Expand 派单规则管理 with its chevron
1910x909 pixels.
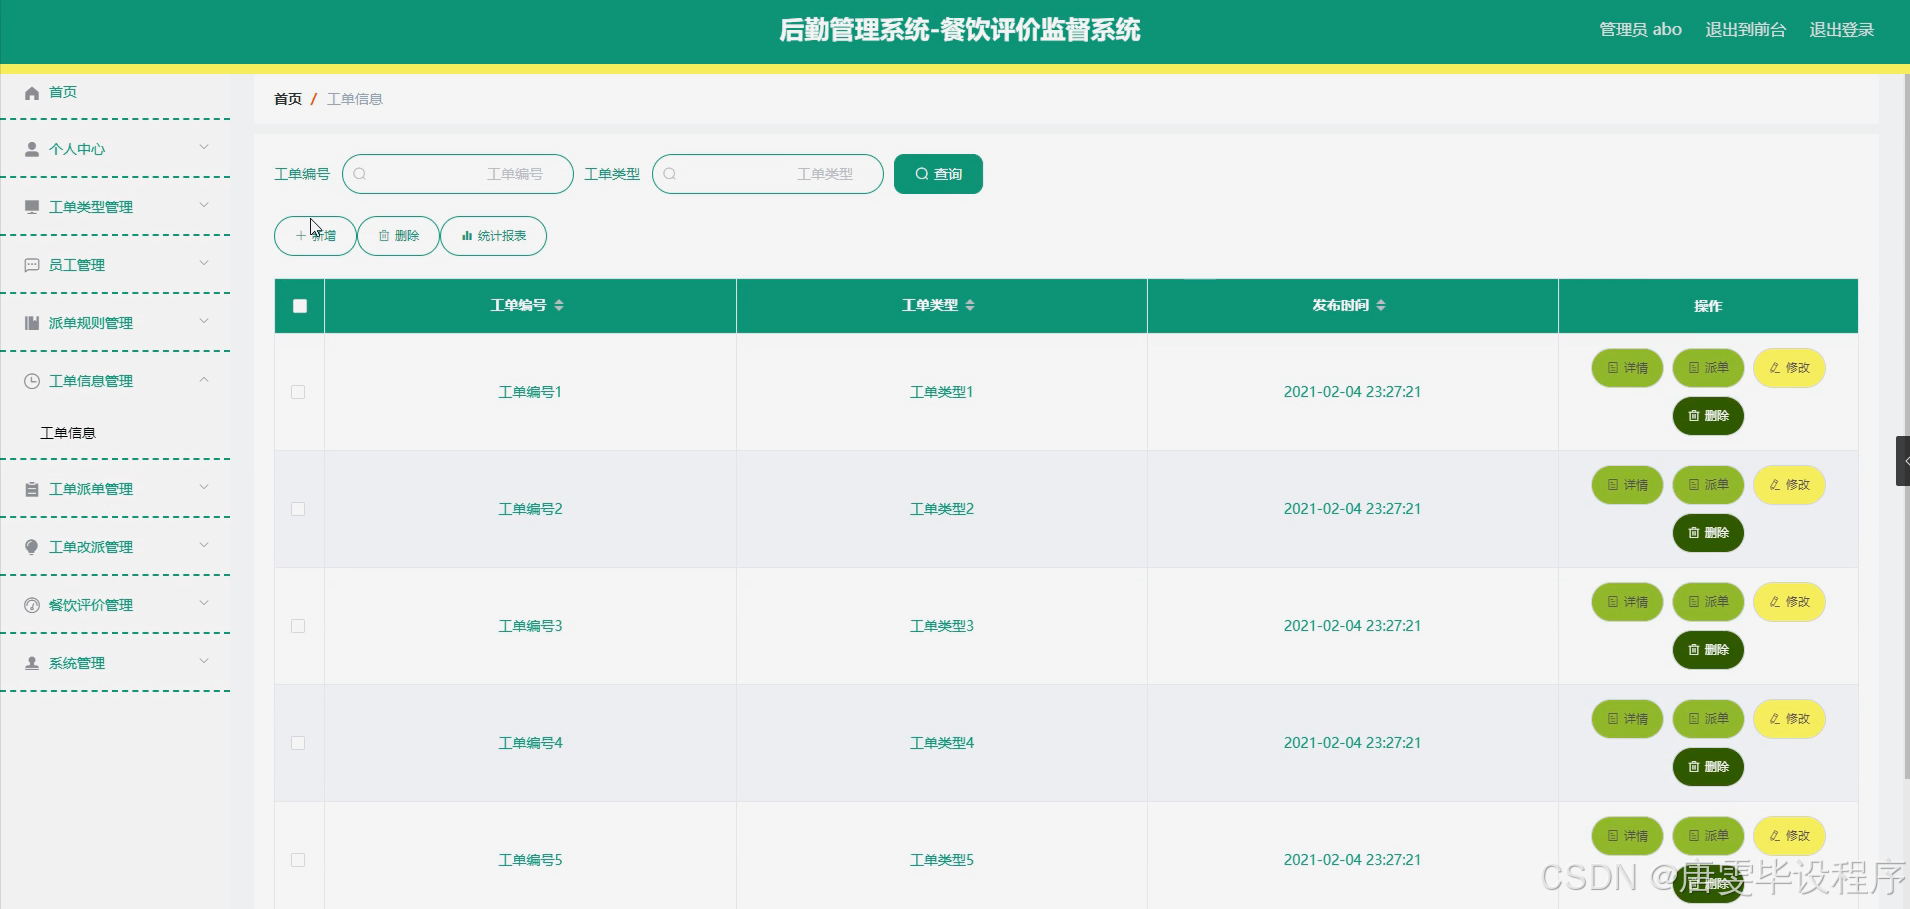(204, 321)
